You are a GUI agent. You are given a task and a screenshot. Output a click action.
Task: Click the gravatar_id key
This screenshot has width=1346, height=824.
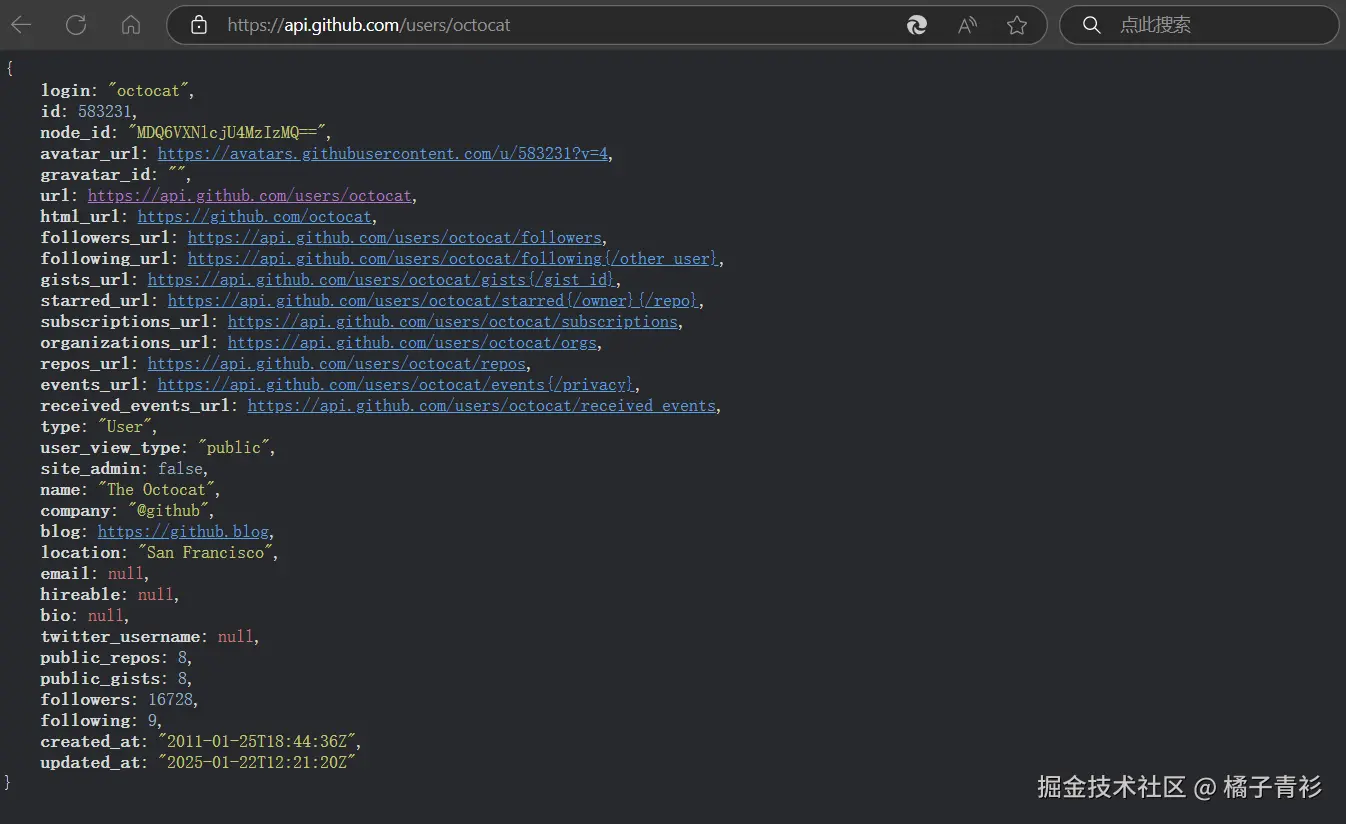94,175
